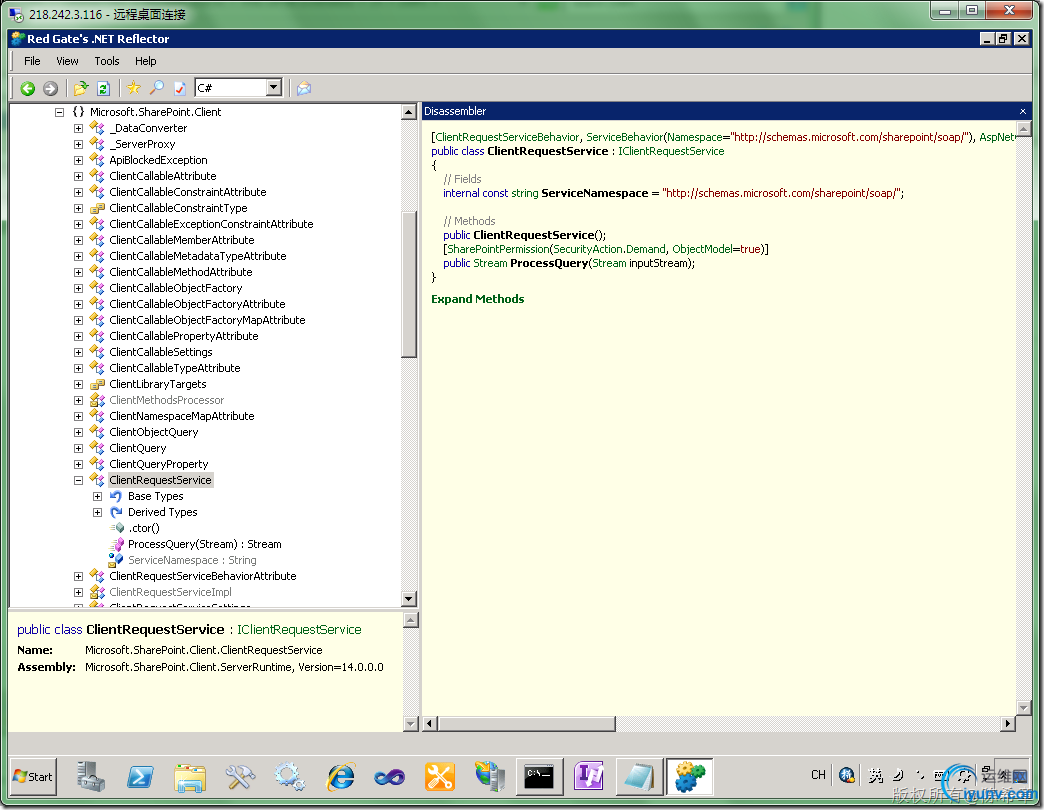Expand the ClientRequestServiceBehaviorAttribute node
Viewport: 1044px width, 810px height.
coord(78,576)
